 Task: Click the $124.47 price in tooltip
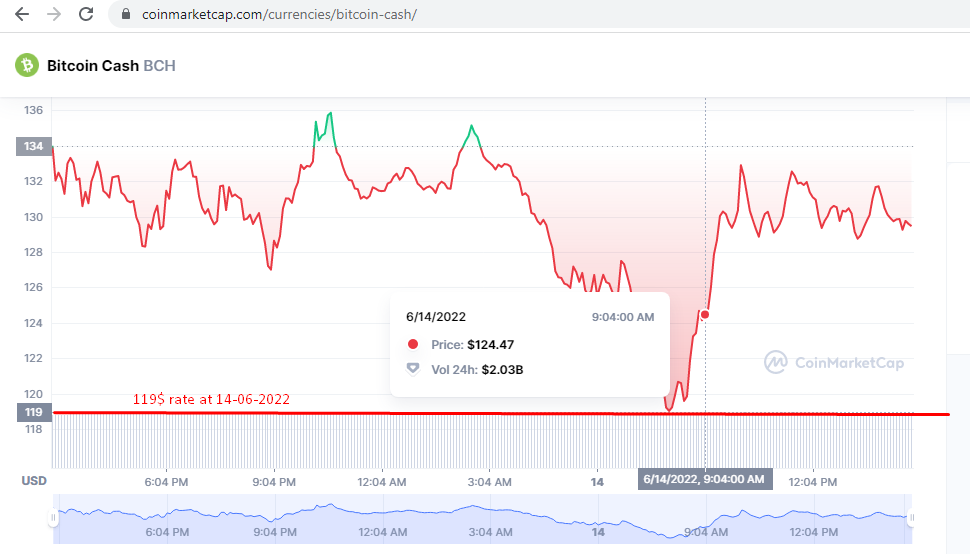(491, 344)
